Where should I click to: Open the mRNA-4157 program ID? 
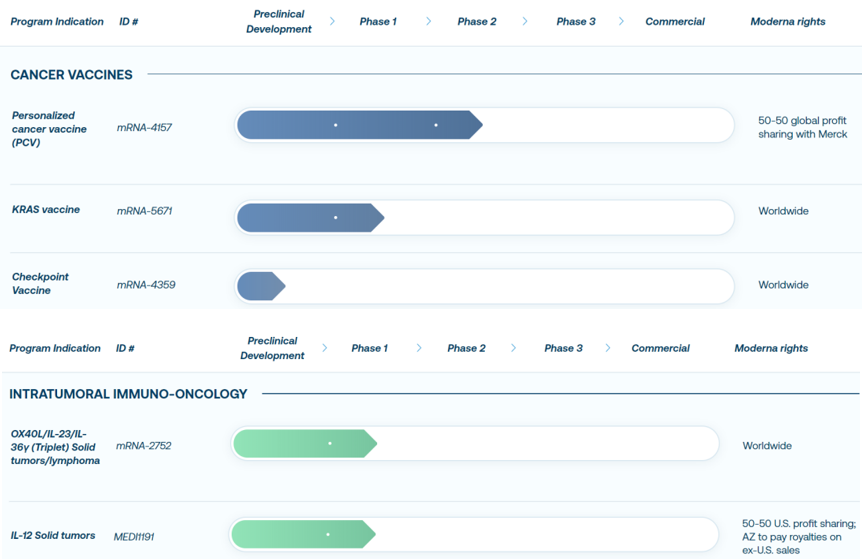144,128
